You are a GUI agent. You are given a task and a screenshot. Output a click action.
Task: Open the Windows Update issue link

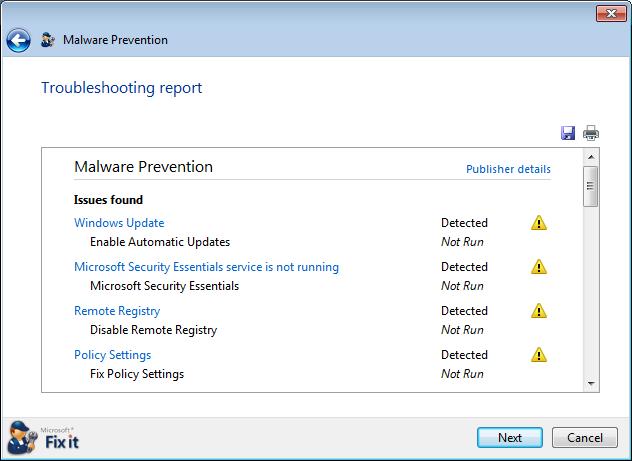point(119,223)
